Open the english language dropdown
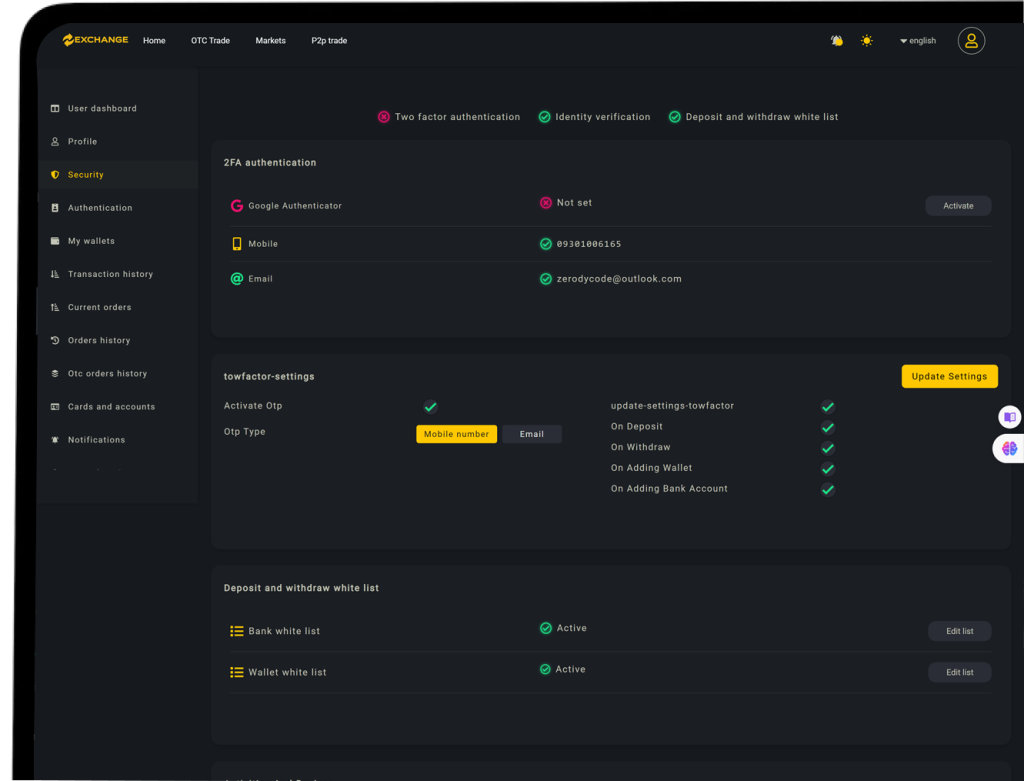The height and width of the screenshot is (781, 1024). click(918, 41)
